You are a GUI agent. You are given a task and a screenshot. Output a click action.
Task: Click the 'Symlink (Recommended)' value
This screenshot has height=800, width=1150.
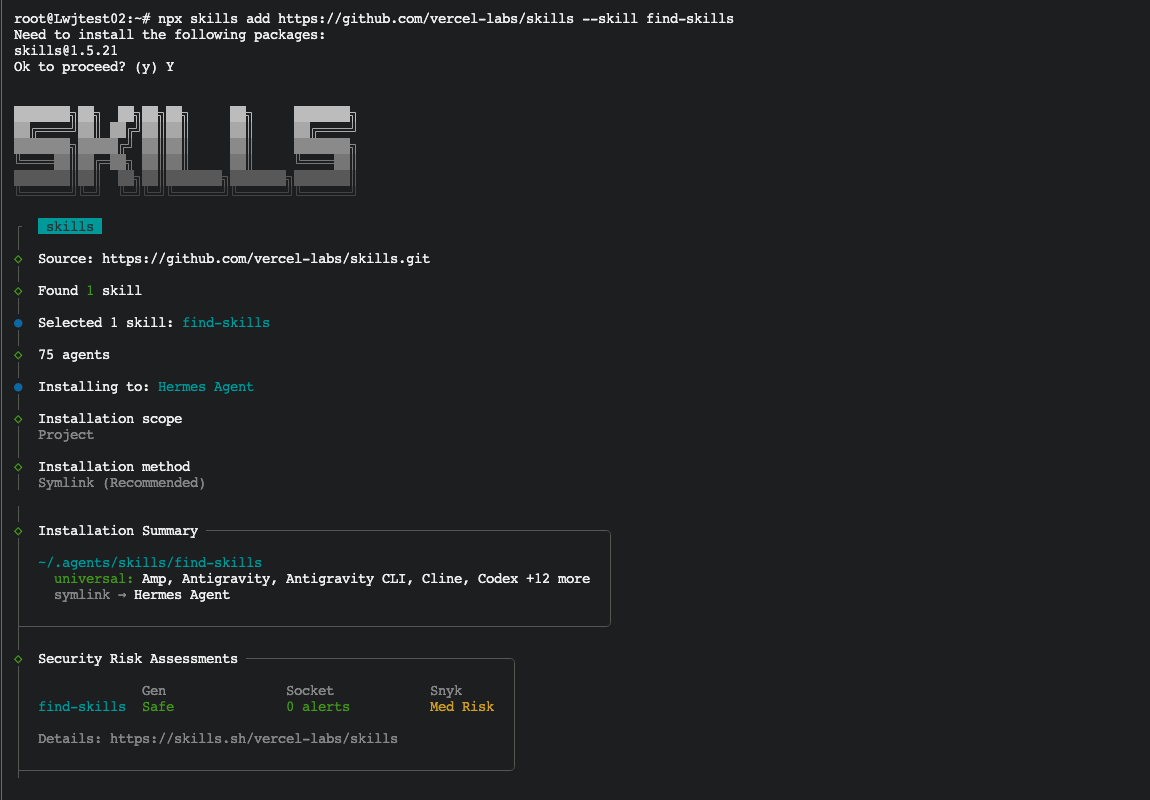[122, 483]
